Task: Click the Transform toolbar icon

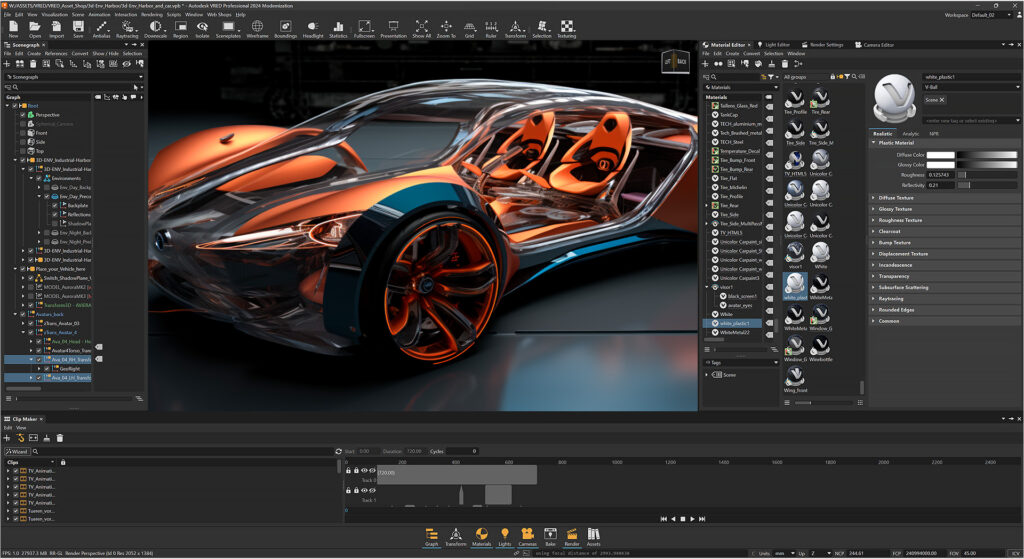Action: pyautogui.click(x=515, y=27)
